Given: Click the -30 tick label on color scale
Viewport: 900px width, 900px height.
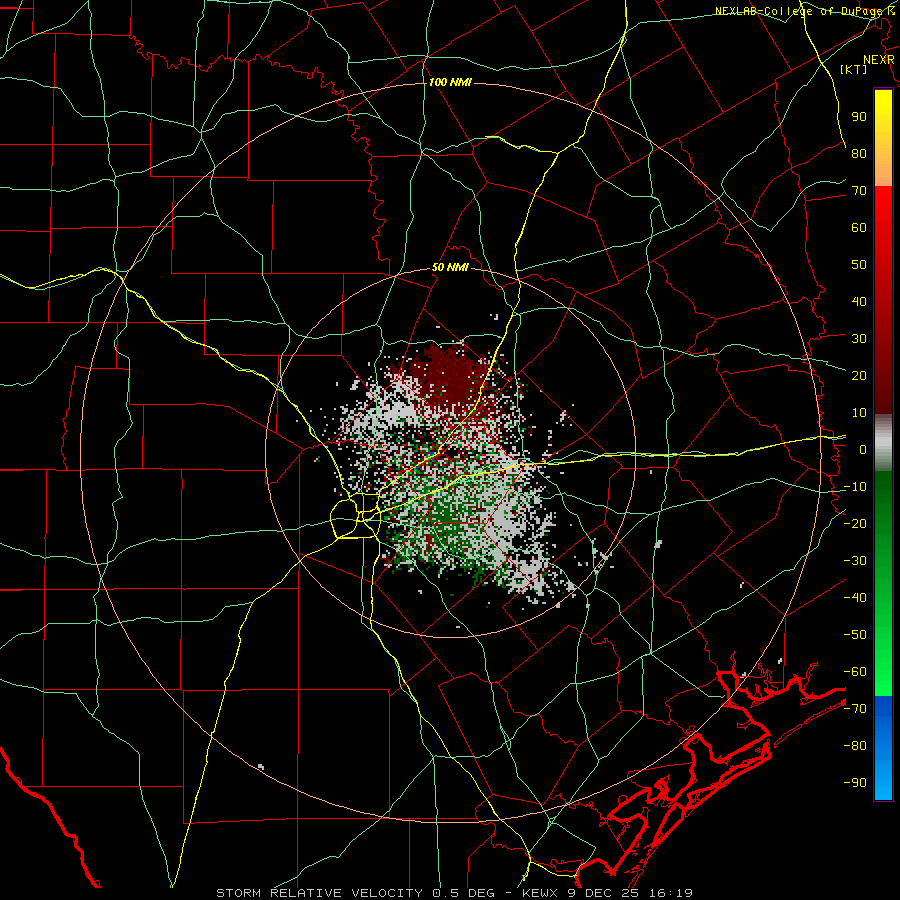Looking at the screenshot, I should click(x=855, y=561).
